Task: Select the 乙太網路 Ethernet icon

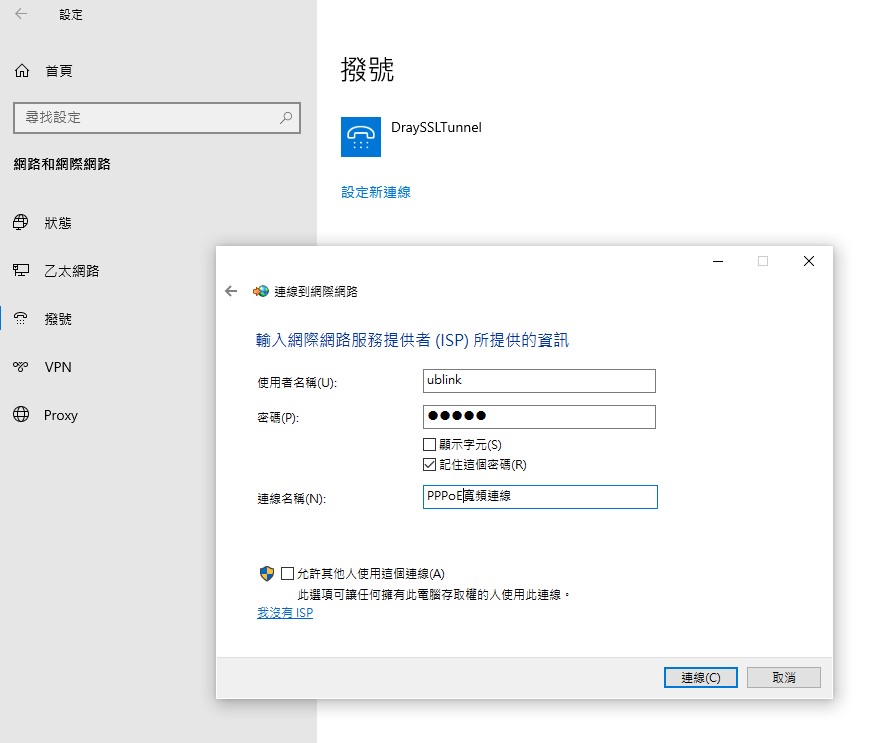Action: (x=21, y=271)
